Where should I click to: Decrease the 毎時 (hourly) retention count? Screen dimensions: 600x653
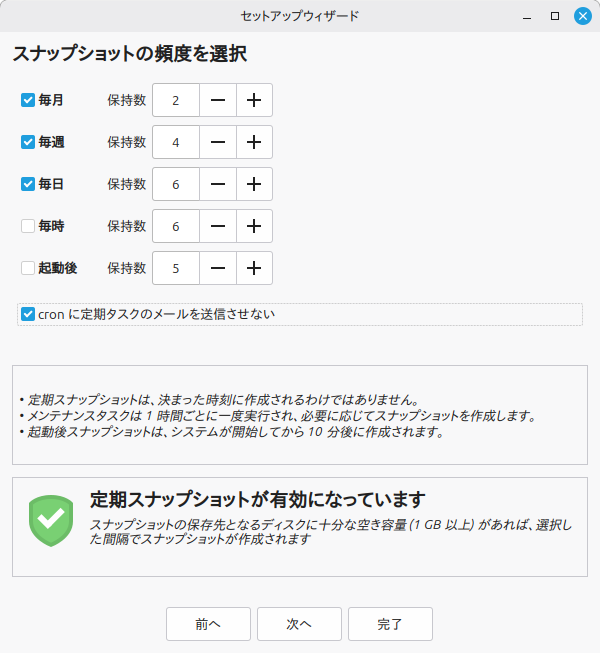pos(218,226)
